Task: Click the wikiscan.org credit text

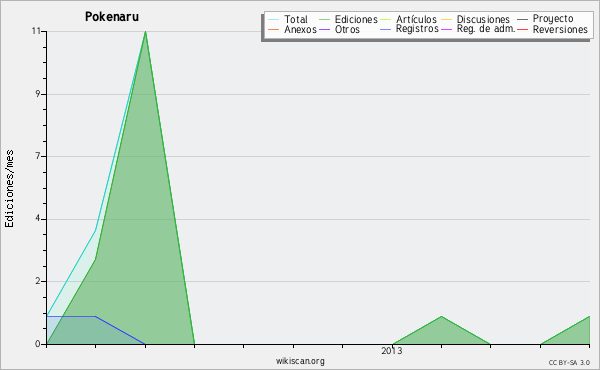Action: tap(300, 361)
